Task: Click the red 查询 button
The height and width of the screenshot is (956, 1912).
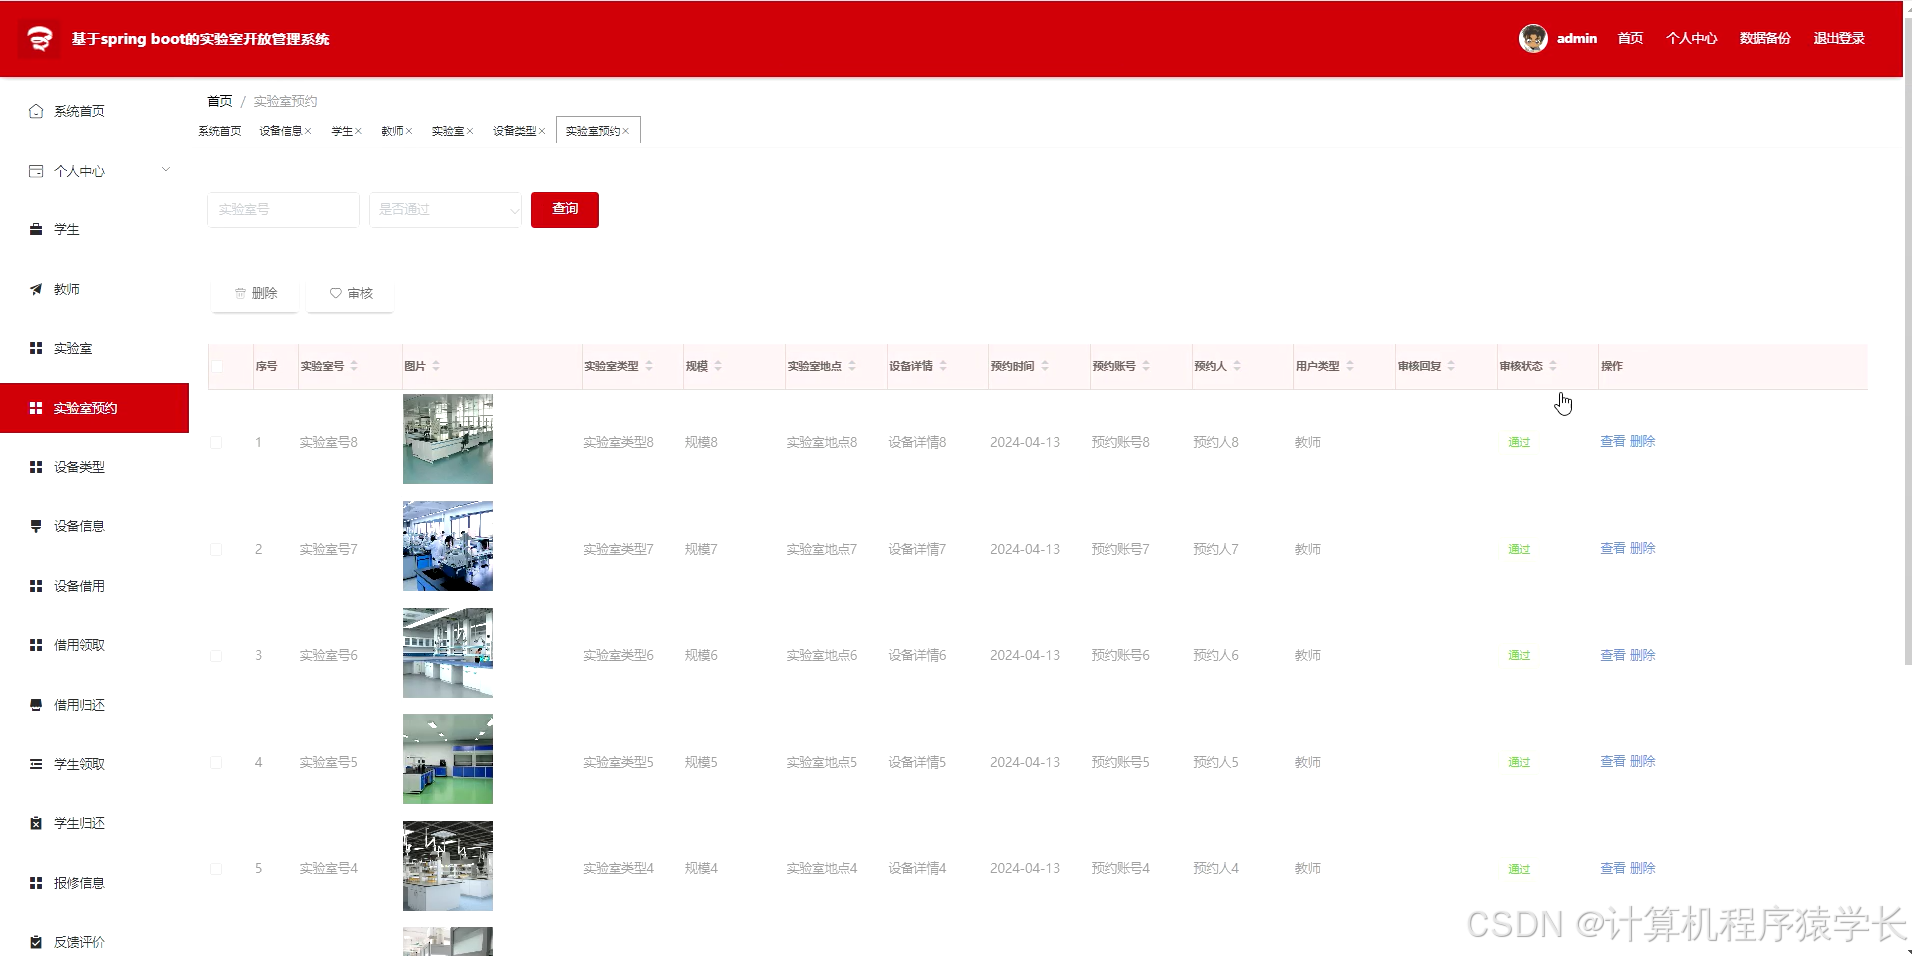Action: pyautogui.click(x=565, y=209)
